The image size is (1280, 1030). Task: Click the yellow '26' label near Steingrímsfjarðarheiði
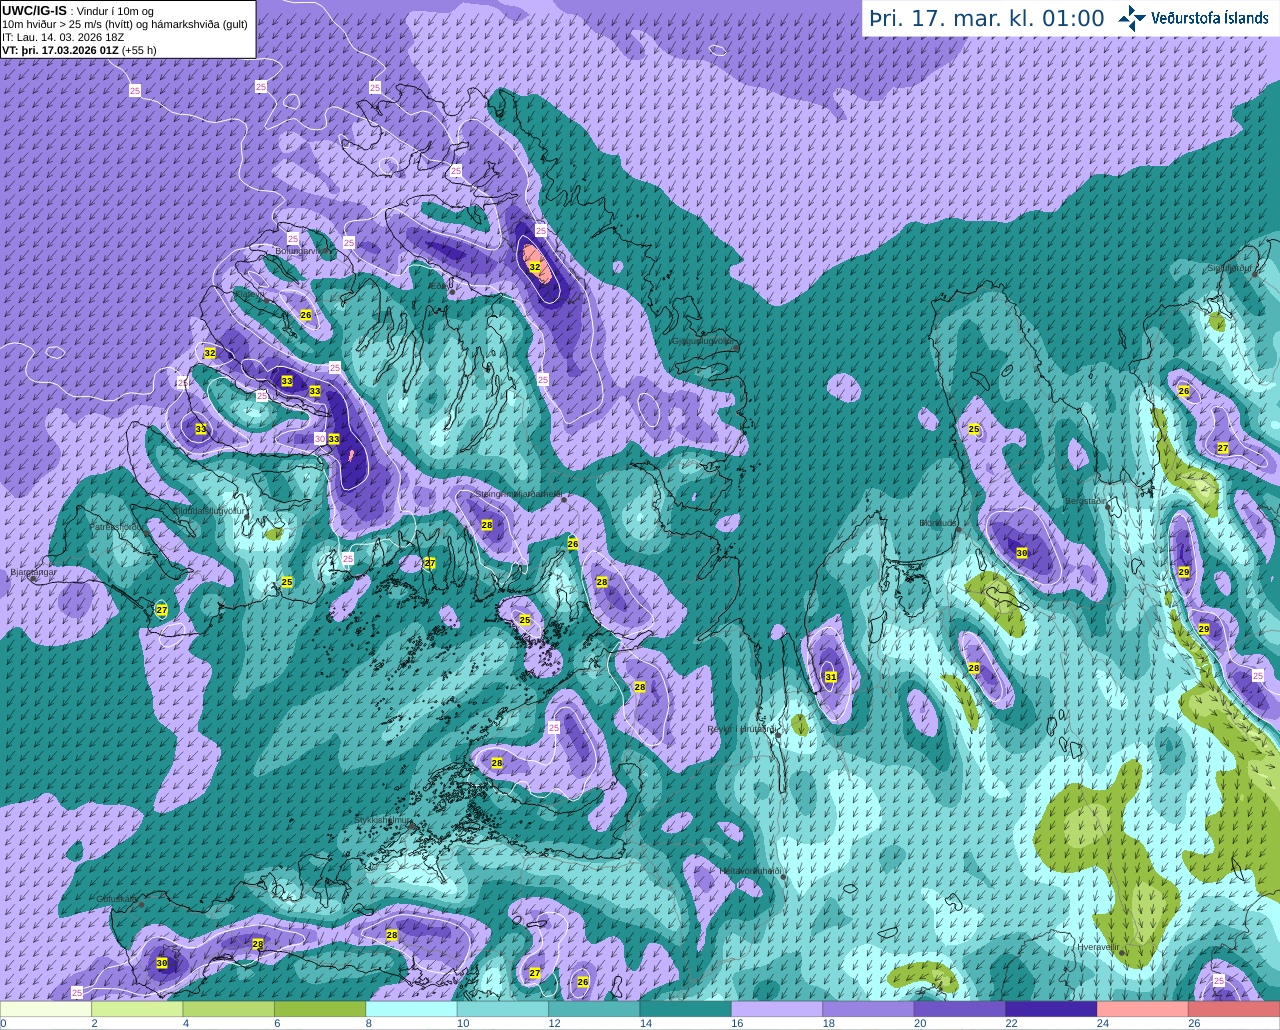click(573, 544)
